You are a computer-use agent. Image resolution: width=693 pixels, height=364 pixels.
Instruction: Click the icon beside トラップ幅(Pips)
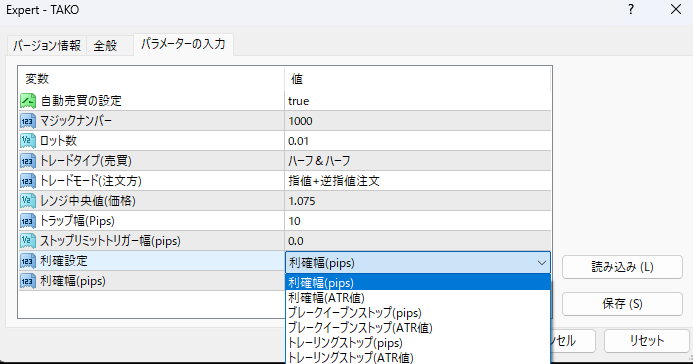(x=28, y=221)
